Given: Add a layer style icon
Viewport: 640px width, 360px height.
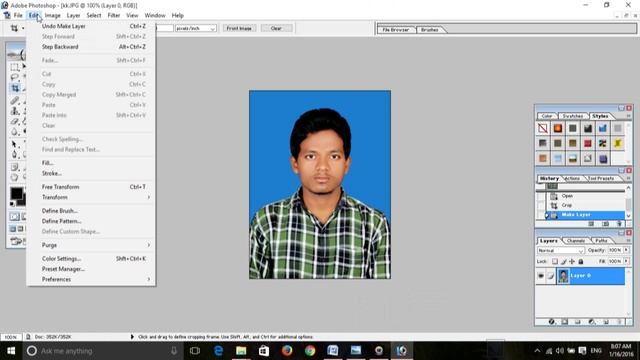Looking at the screenshot, I should point(551,322).
